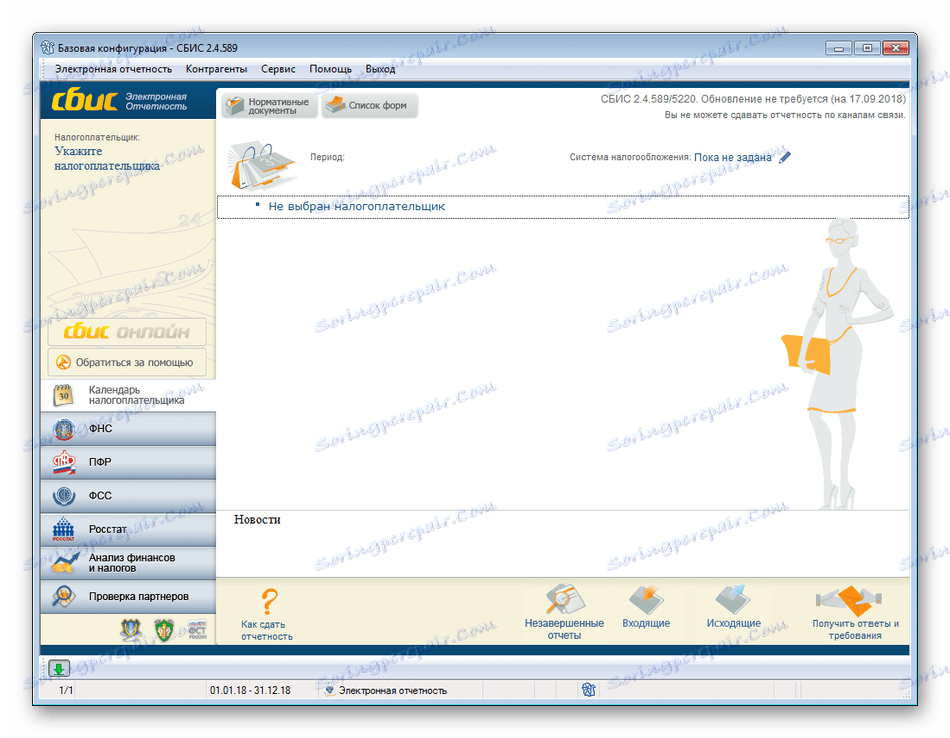Click the period 01.01.18 - 31.12.18 in status bar
The width and height of the screenshot is (950, 738).
[250, 690]
